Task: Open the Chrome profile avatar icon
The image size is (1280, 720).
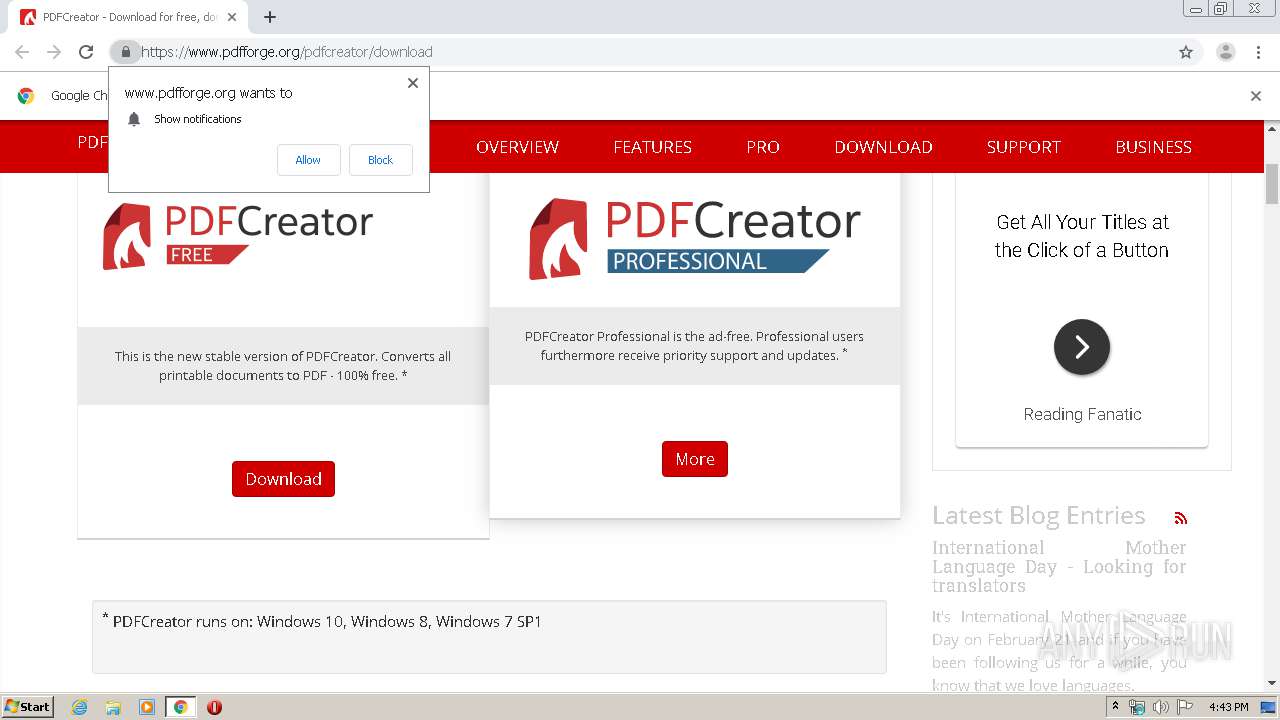Action: [1225, 52]
